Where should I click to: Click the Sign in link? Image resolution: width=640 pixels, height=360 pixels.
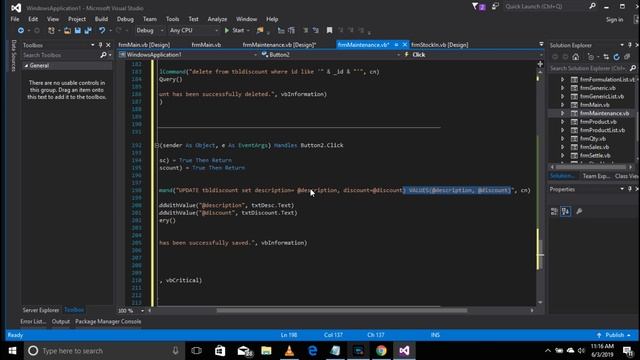coord(614,20)
